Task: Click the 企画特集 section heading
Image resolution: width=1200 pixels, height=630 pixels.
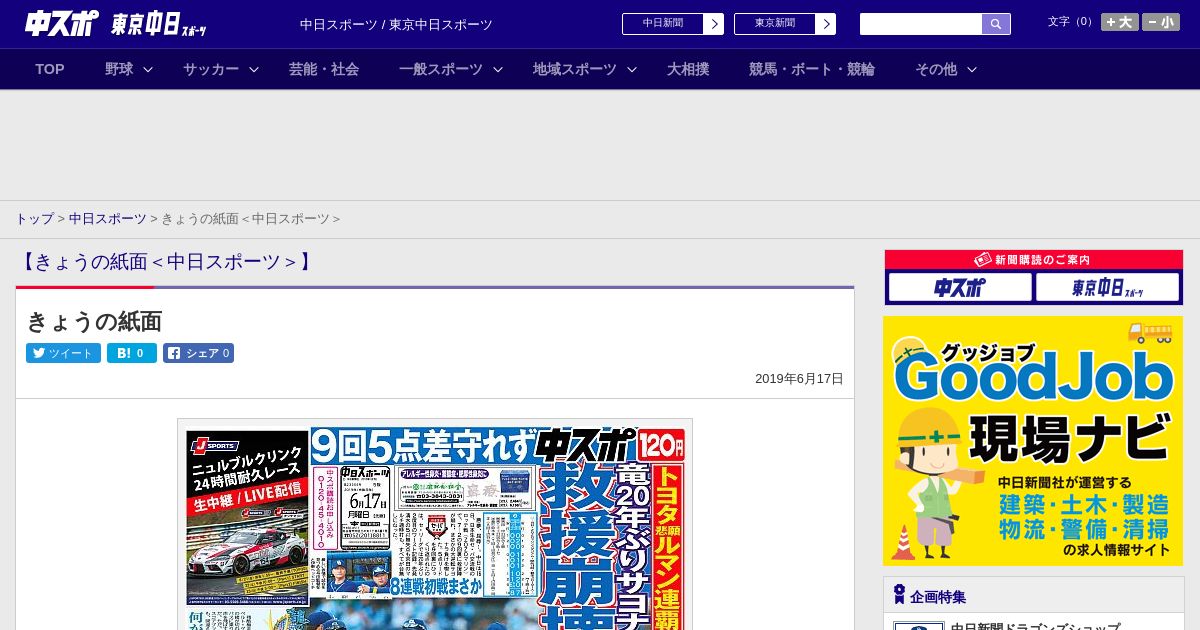Action: 938,597
